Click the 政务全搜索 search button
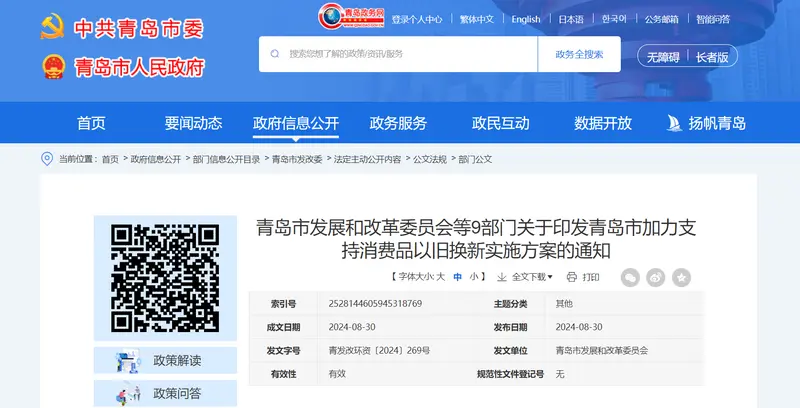This screenshot has height=408, width=800. click(579, 54)
